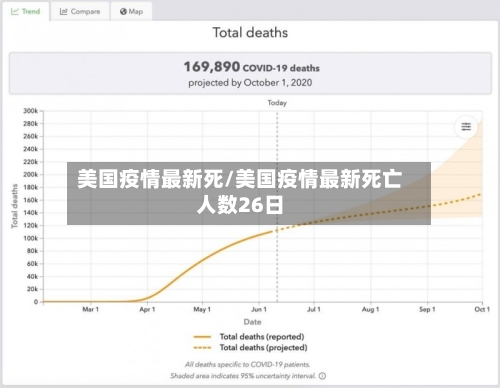Screen dimensions: 500x388
Task: Click the 'Mar 1' axis label
Action: 91,310
